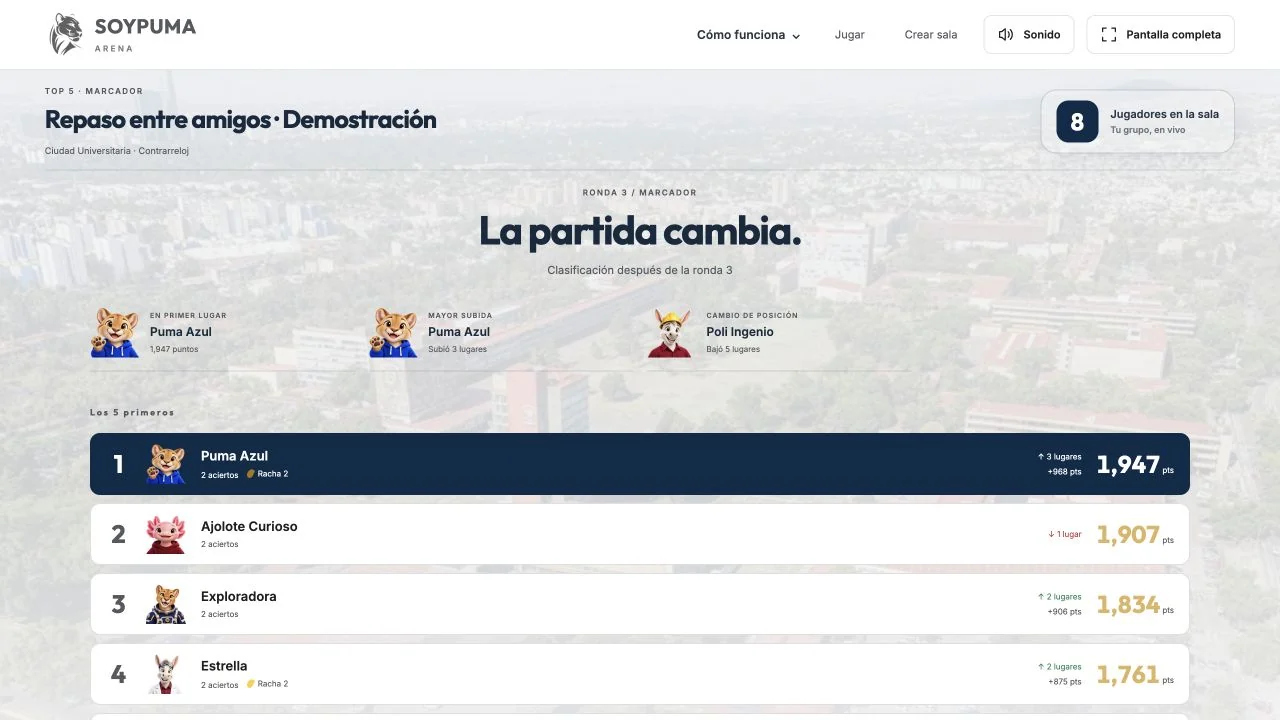The height and width of the screenshot is (720, 1280).
Task: Click the Racha 2 streak icon for Estrella
Action: (251, 684)
